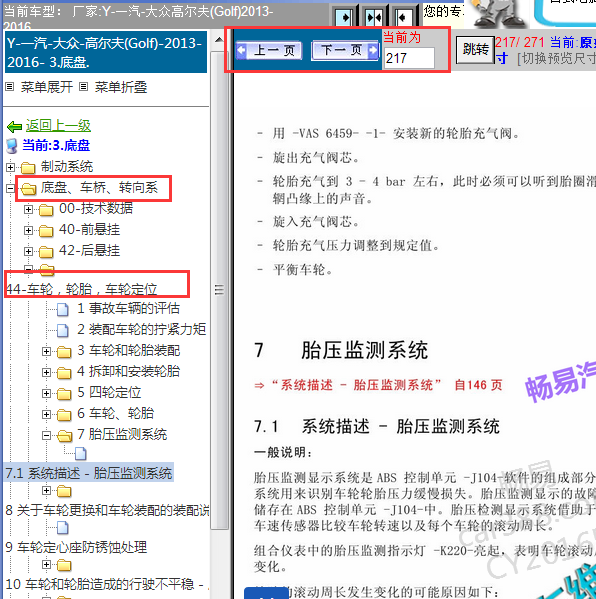
Task: Click the green back arrow icon
Action: (15, 126)
